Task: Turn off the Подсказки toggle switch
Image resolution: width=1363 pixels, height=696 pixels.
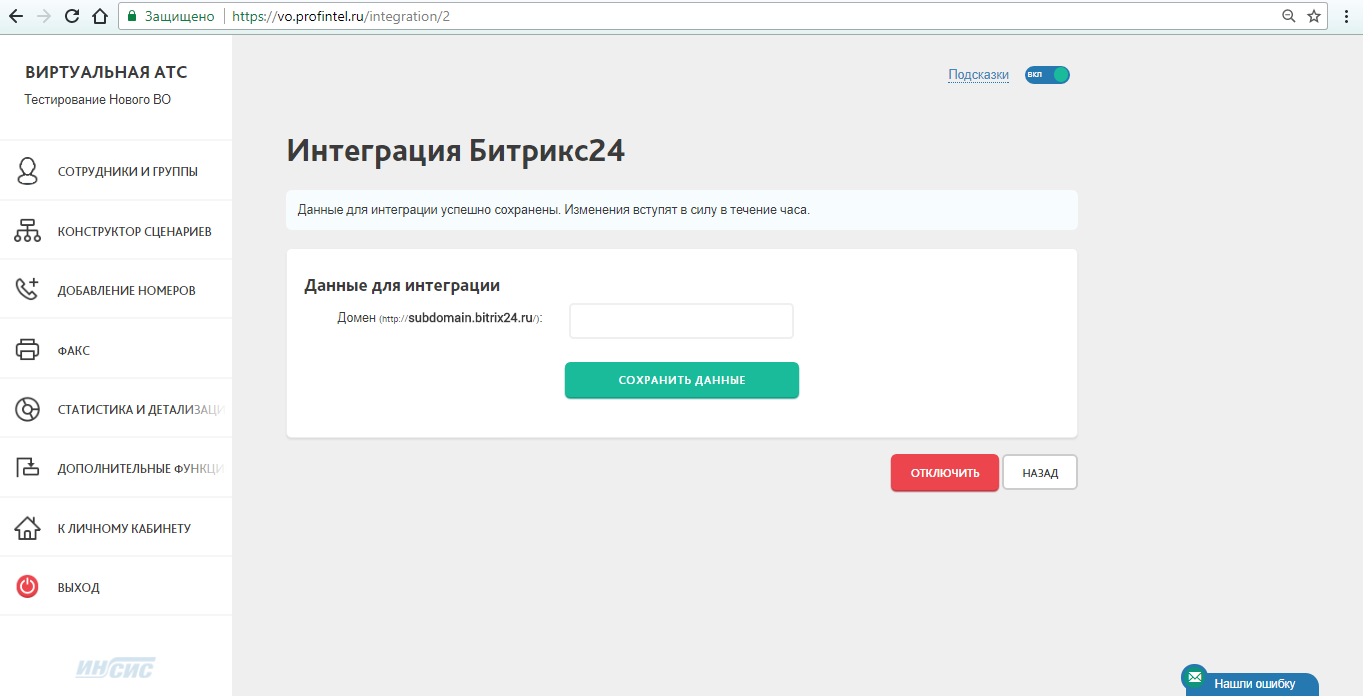Action: click(x=1047, y=75)
